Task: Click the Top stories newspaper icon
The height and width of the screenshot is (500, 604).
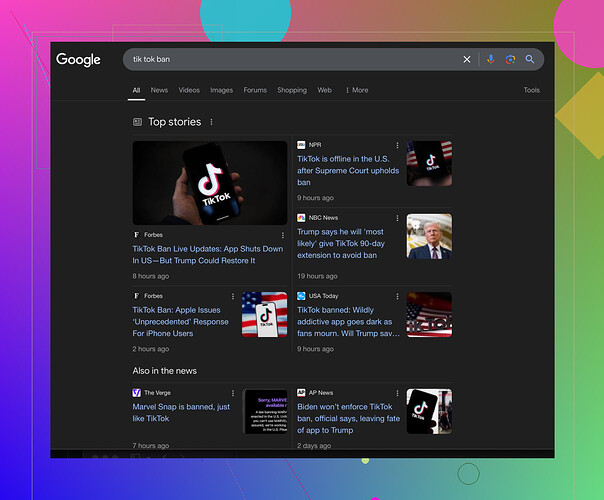Action: click(x=138, y=122)
